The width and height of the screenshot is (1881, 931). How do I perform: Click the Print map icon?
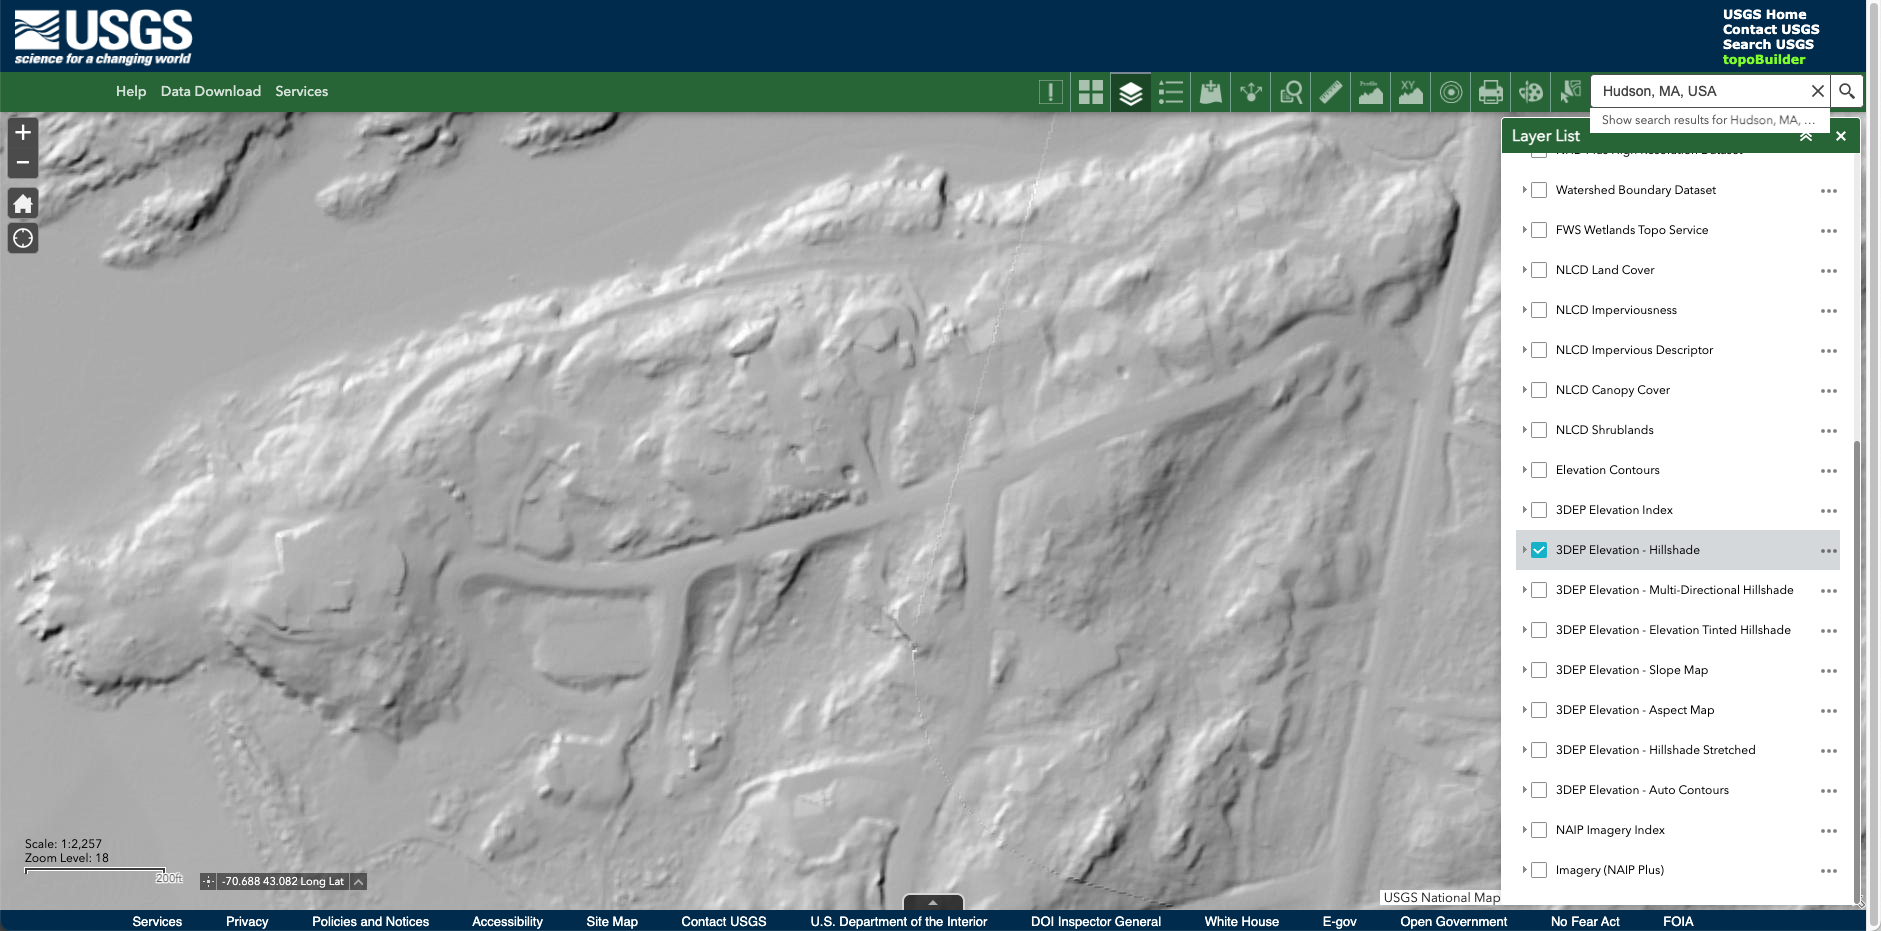click(x=1490, y=92)
